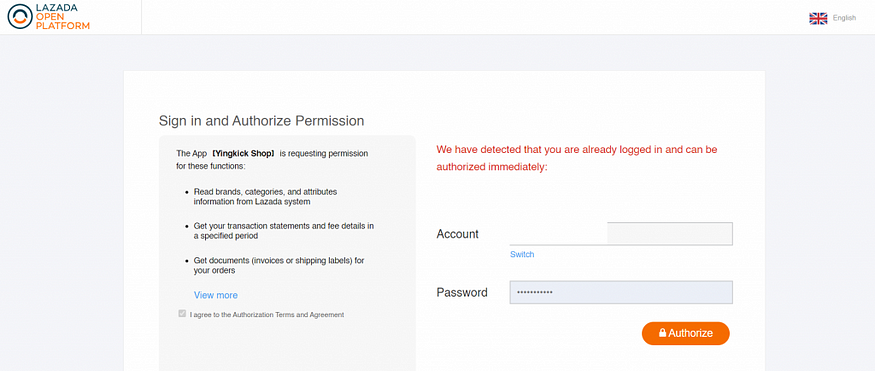Click the Get documents permission item
The image size is (875, 371).
(279, 266)
